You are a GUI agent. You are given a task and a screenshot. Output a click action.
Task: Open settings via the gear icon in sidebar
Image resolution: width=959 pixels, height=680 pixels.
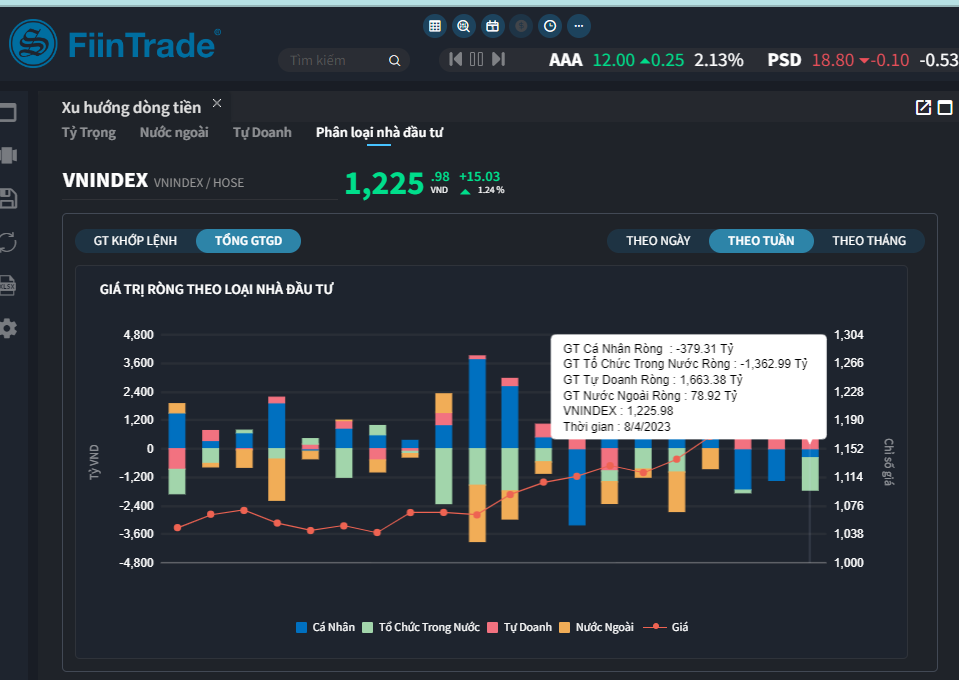tap(9, 328)
